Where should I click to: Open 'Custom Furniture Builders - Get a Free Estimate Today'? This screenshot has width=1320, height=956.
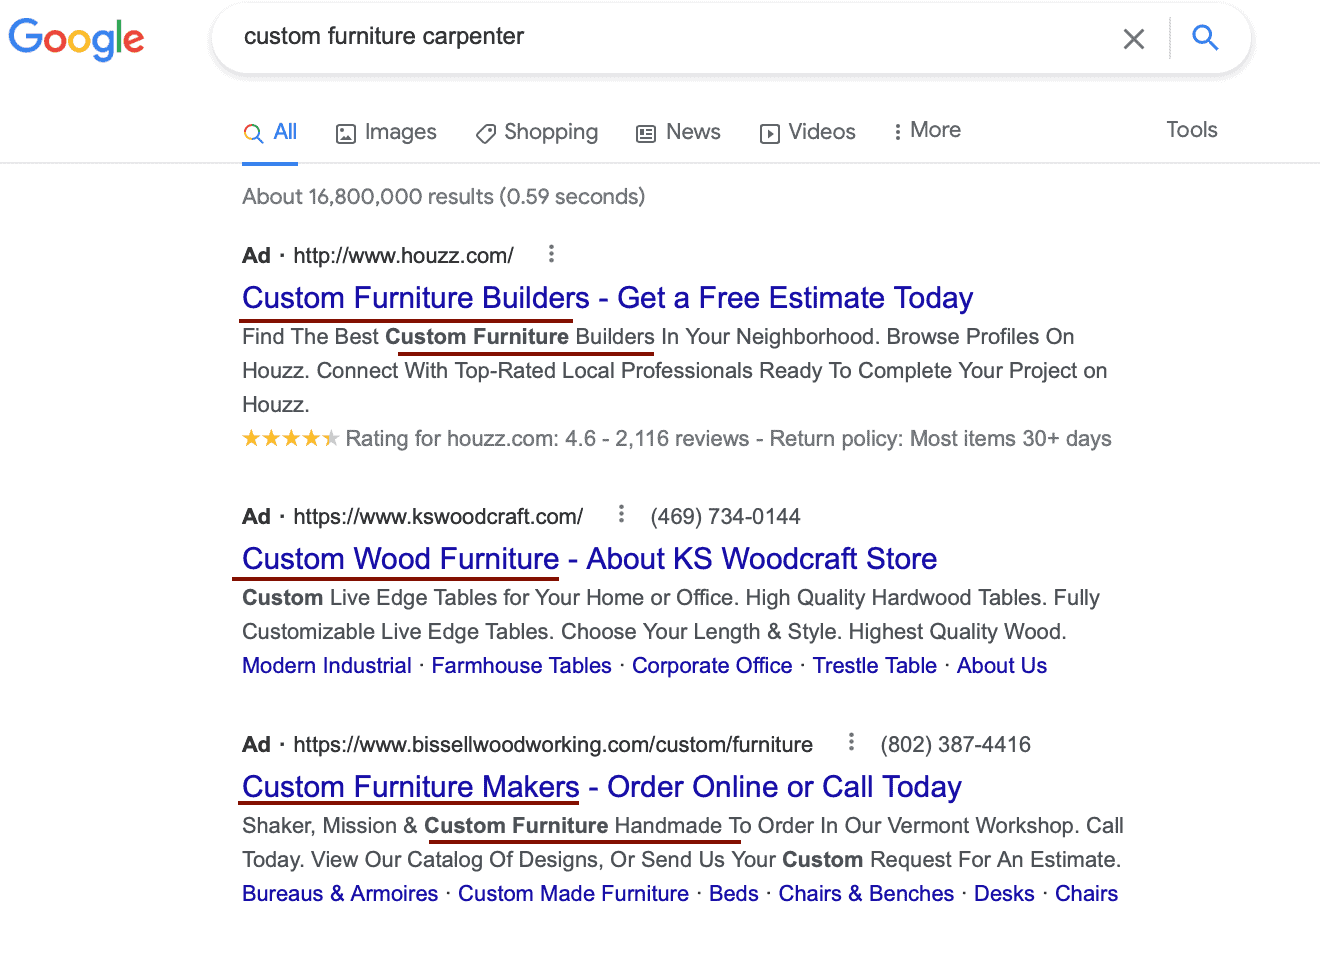click(607, 298)
